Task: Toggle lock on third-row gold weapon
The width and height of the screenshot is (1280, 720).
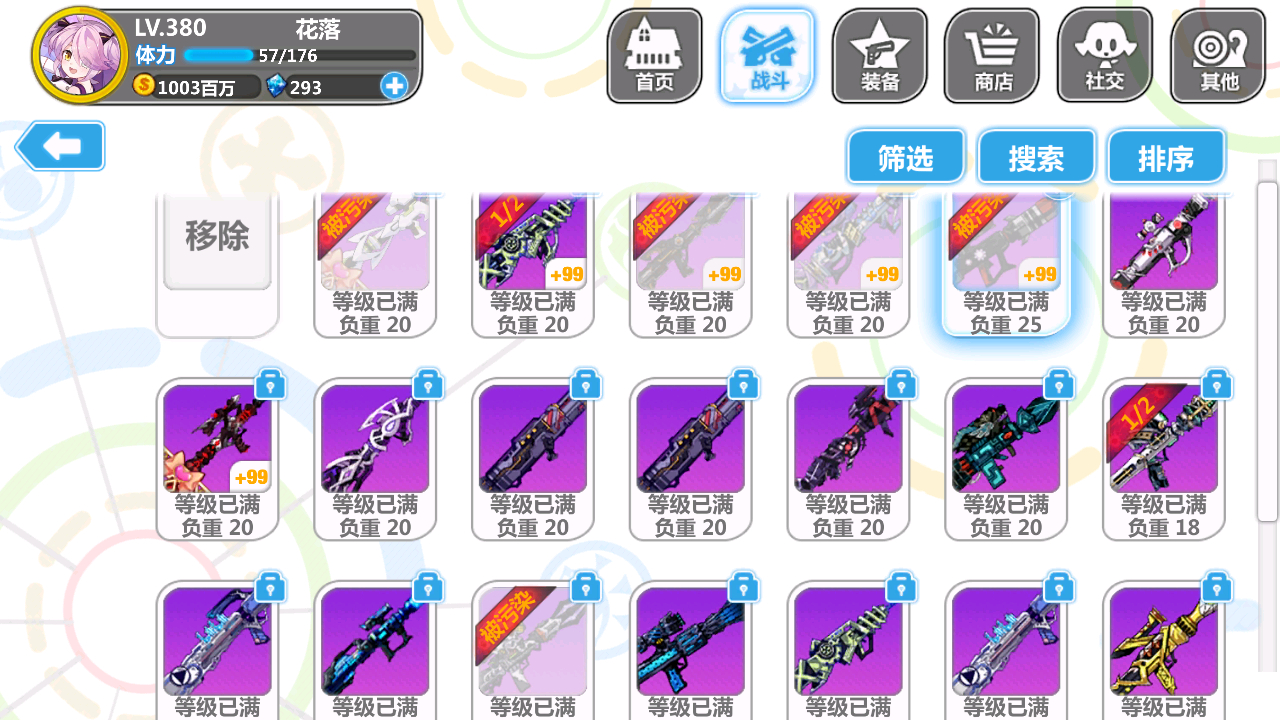Action: 1217,587
